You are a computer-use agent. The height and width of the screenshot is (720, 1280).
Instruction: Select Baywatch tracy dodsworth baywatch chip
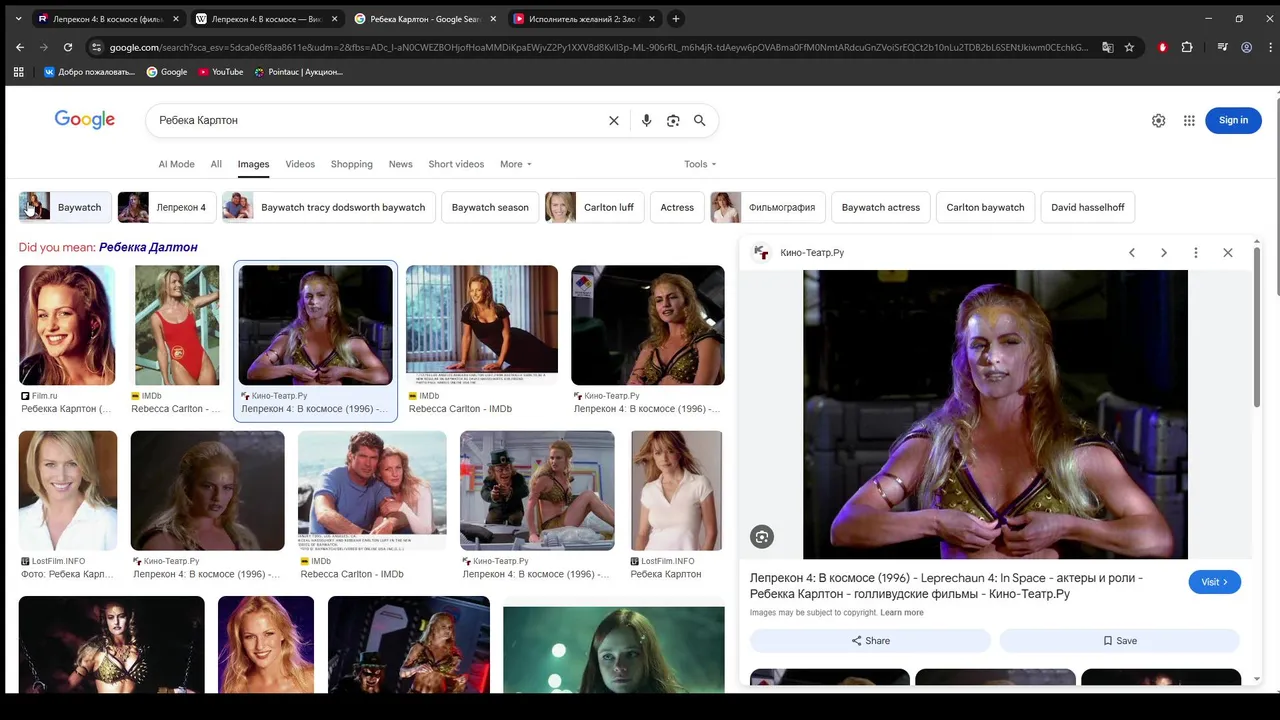click(x=329, y=208)
